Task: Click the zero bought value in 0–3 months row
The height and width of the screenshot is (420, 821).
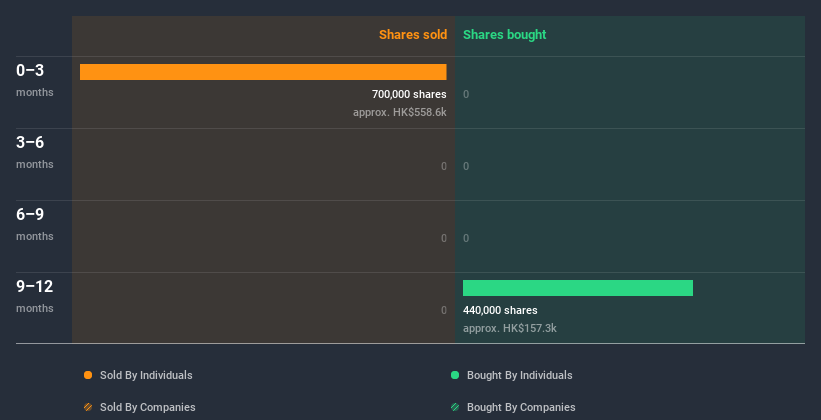Action: pos(466,94)
